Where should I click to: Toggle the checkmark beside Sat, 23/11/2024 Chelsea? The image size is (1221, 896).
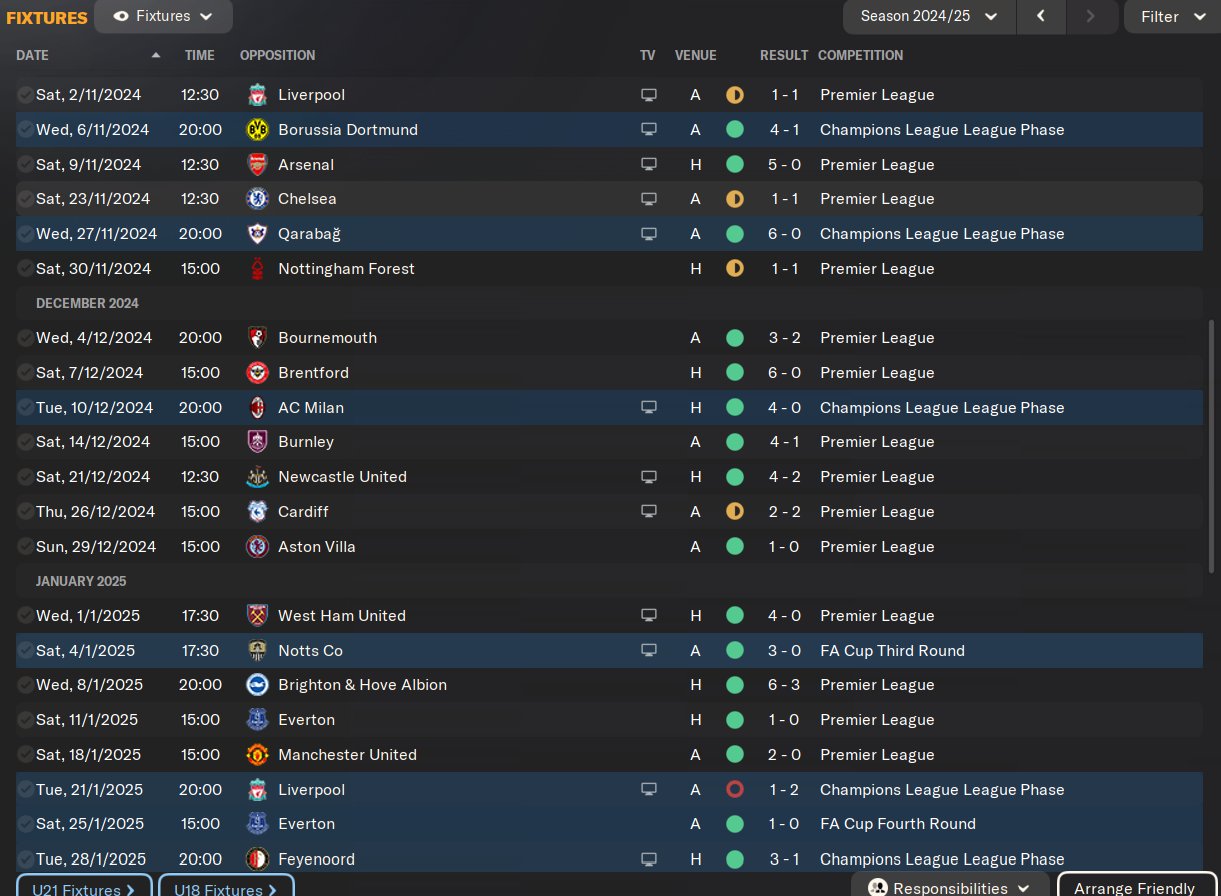(25, 199)
